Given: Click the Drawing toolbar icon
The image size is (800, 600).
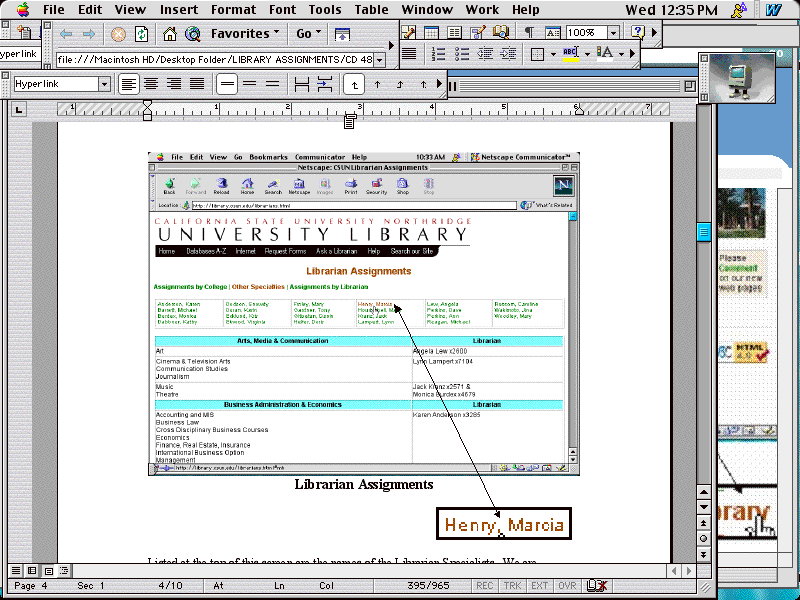Looking at the screenshot, I should pos(478,33).
